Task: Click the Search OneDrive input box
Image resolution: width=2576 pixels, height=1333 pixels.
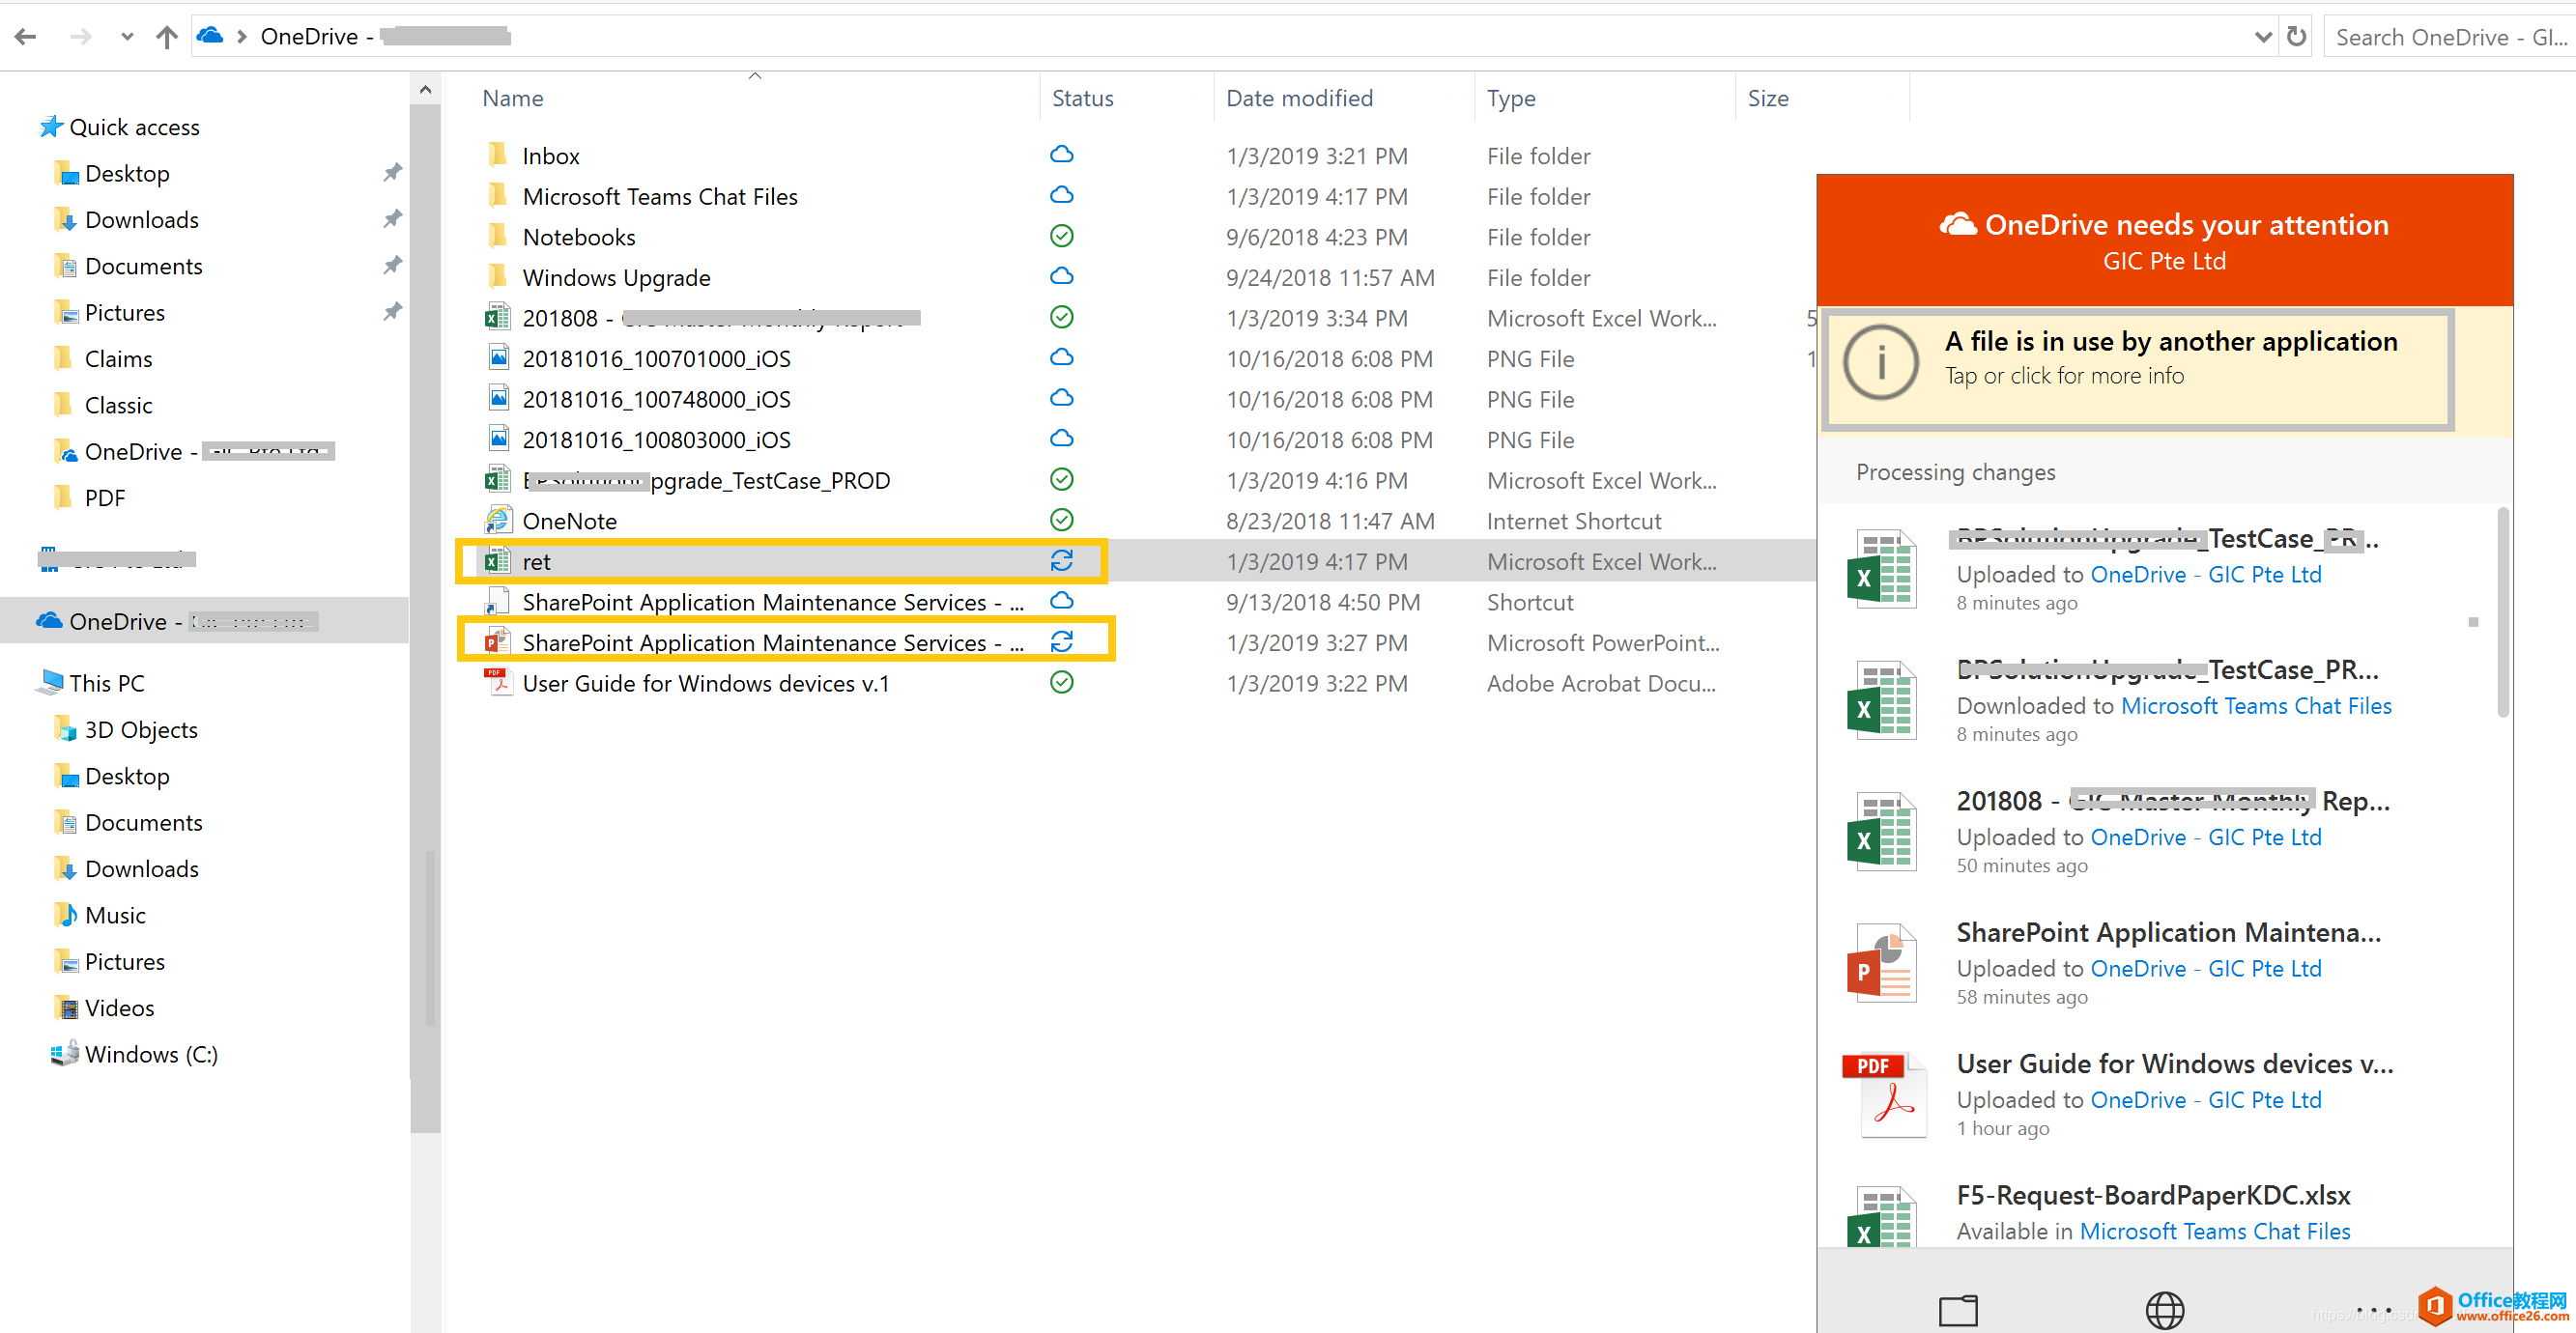Action: pos(2450,36)
